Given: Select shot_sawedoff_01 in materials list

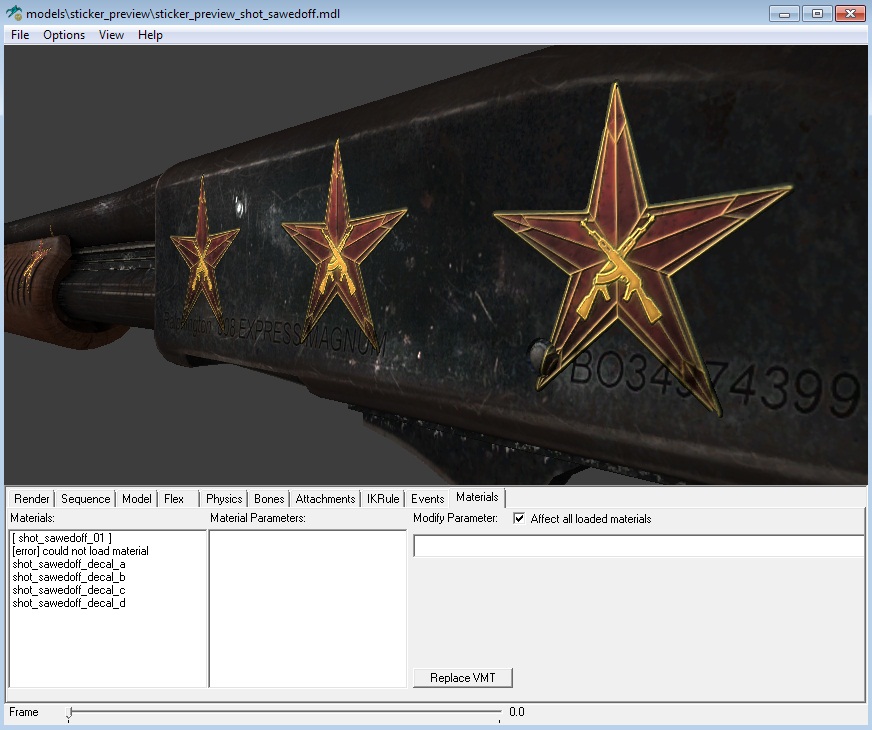Looking at the screenshot, I should tap(62, 538).
